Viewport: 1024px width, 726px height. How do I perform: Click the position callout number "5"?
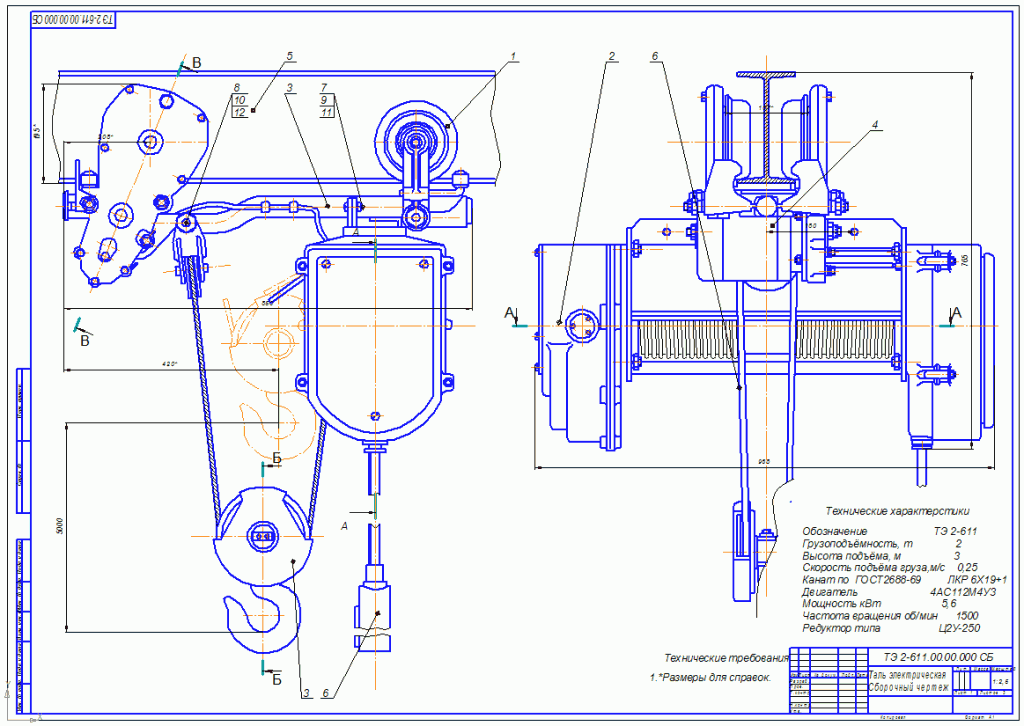(289, 56)
